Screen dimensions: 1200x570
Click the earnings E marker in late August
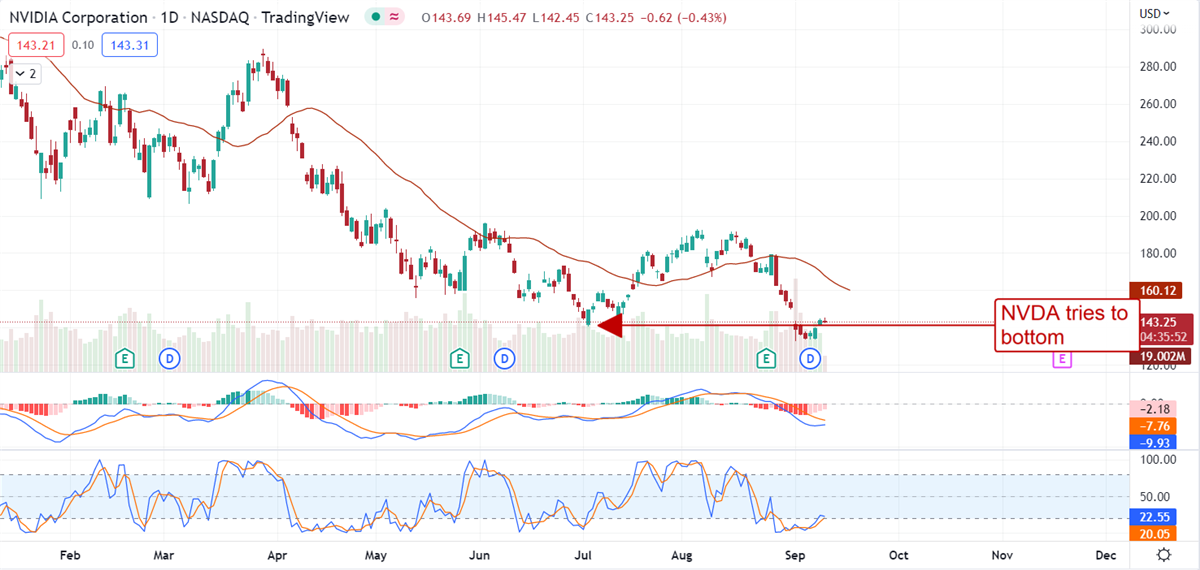point(766,357)
